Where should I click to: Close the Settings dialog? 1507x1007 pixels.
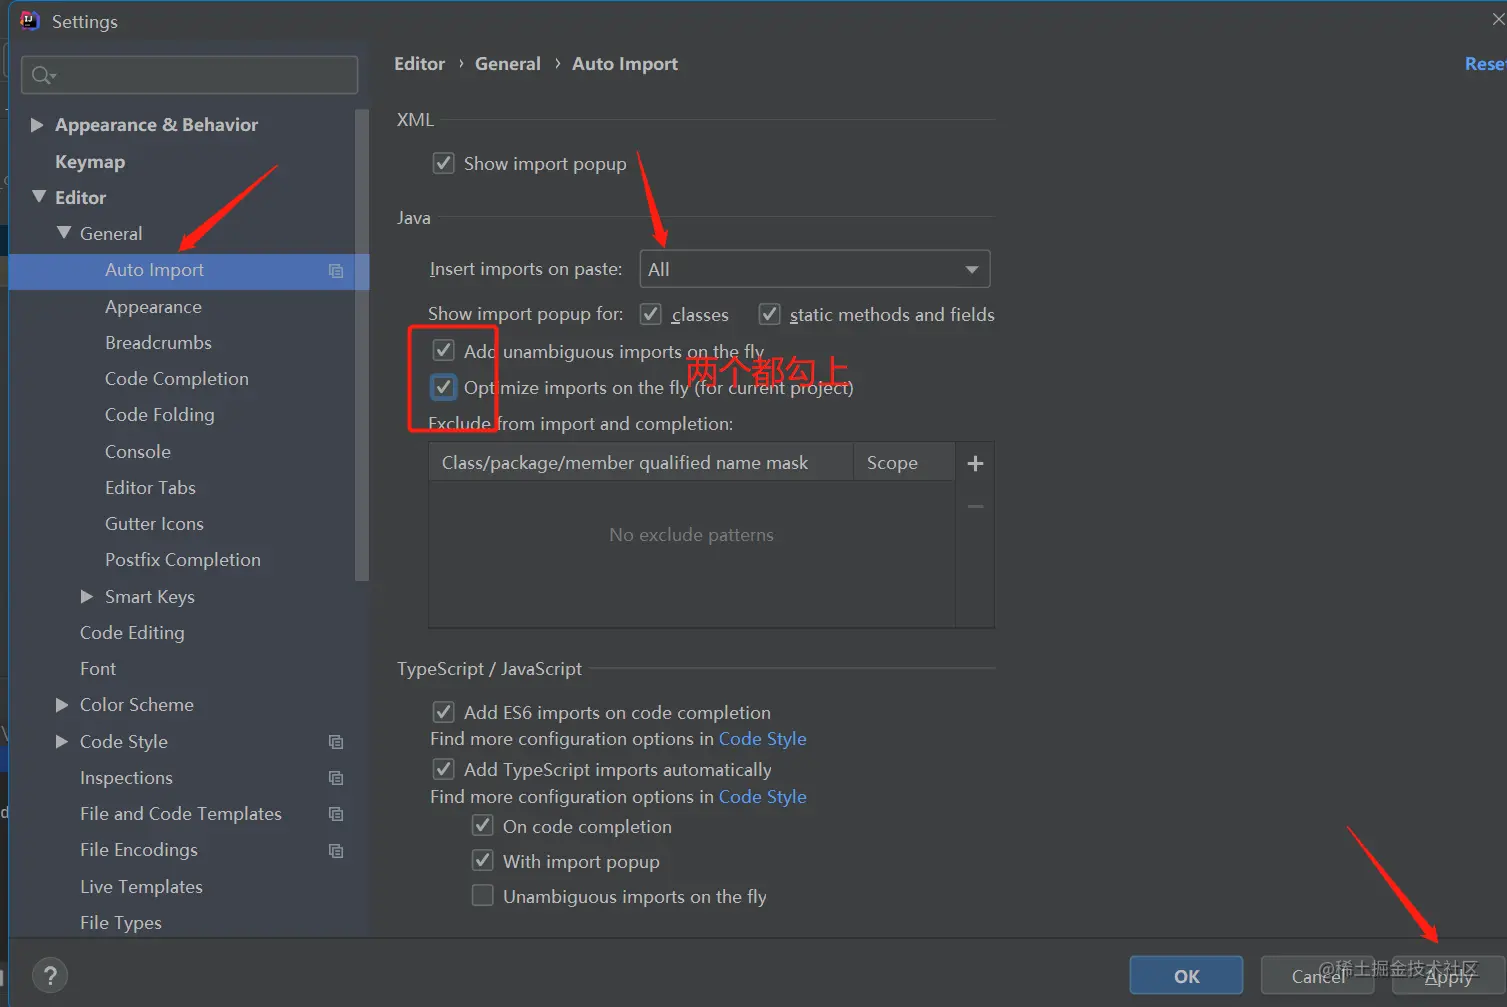pyautogui.click(x=1498, y=20)
